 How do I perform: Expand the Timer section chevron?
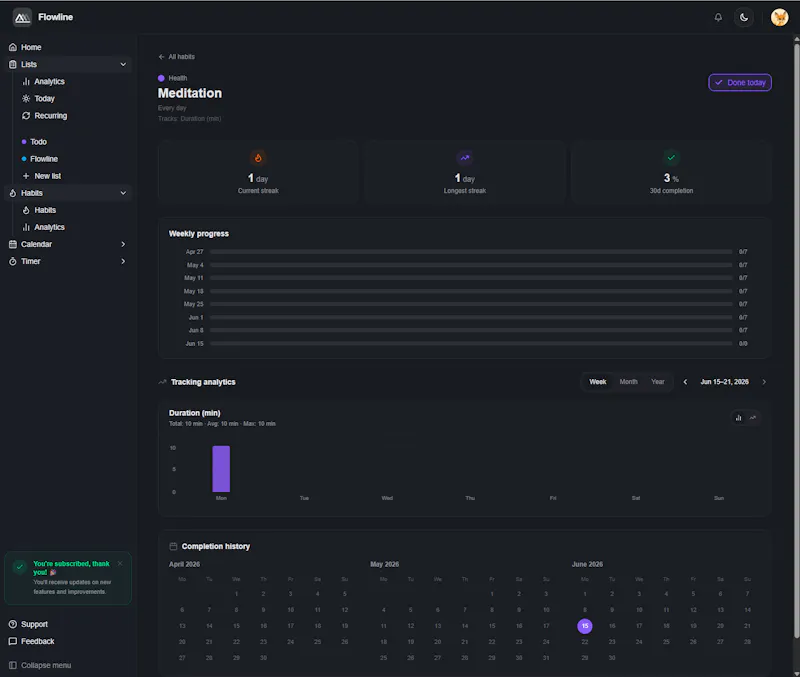123,261
